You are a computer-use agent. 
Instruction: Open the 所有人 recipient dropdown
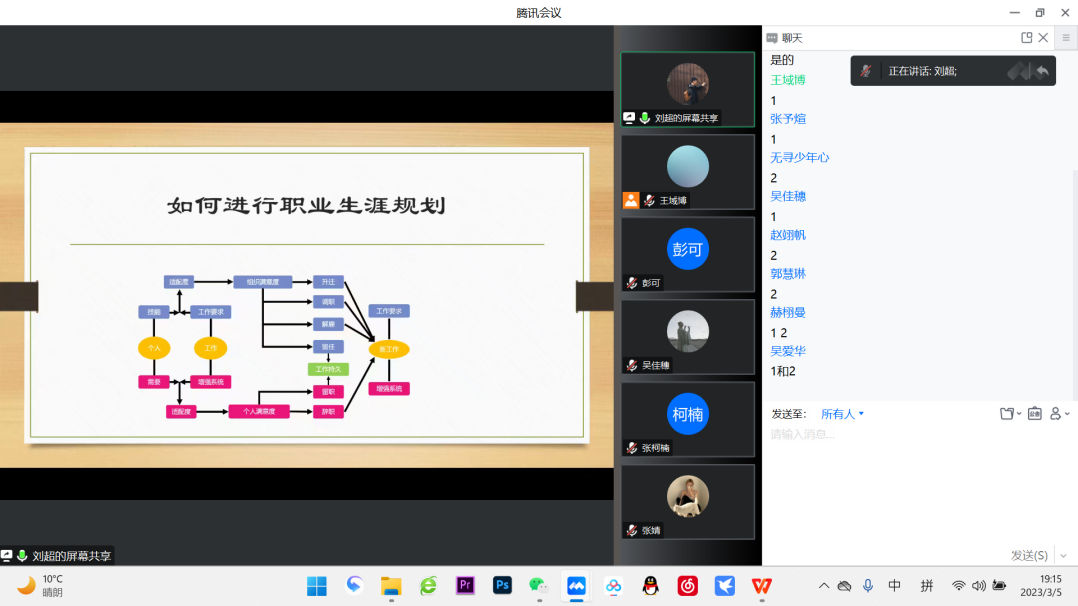[x=838, y=414]
